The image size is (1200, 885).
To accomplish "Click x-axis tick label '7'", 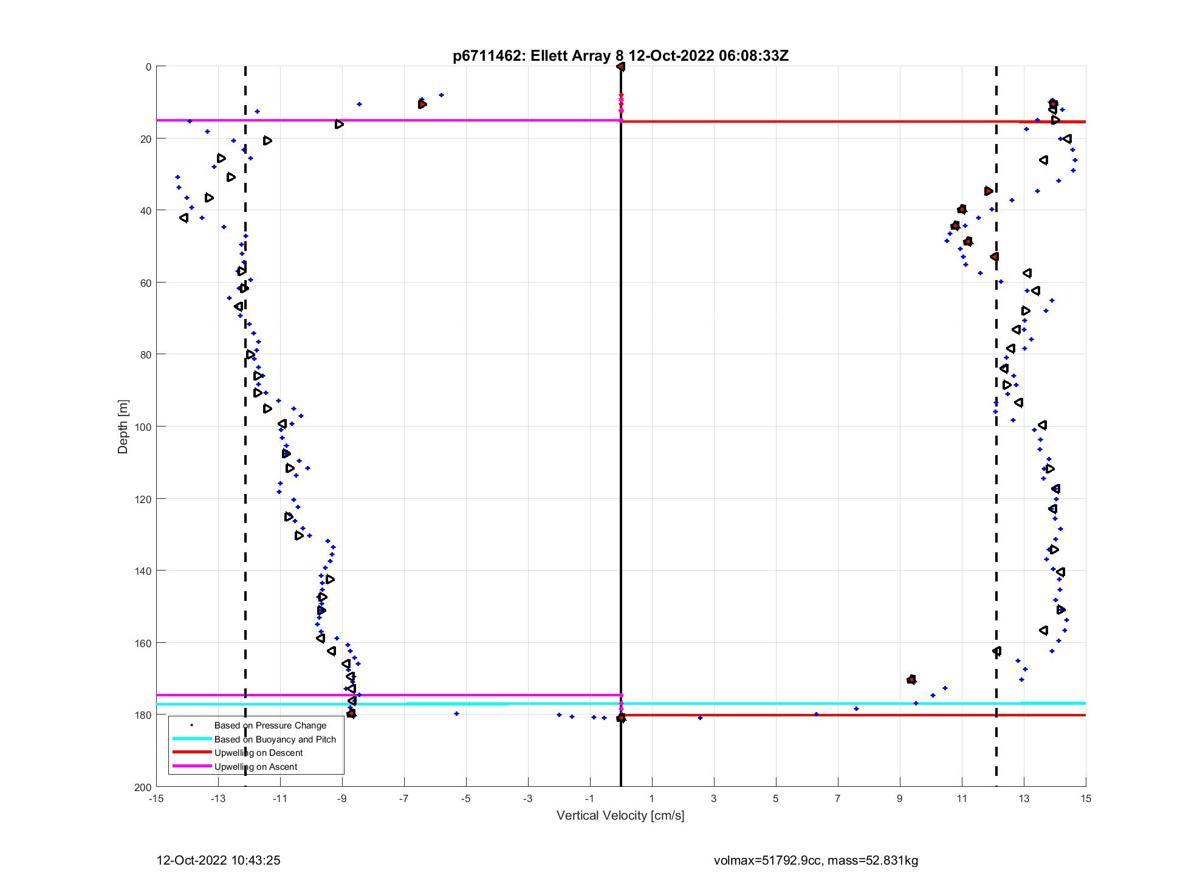I will 838,798.
